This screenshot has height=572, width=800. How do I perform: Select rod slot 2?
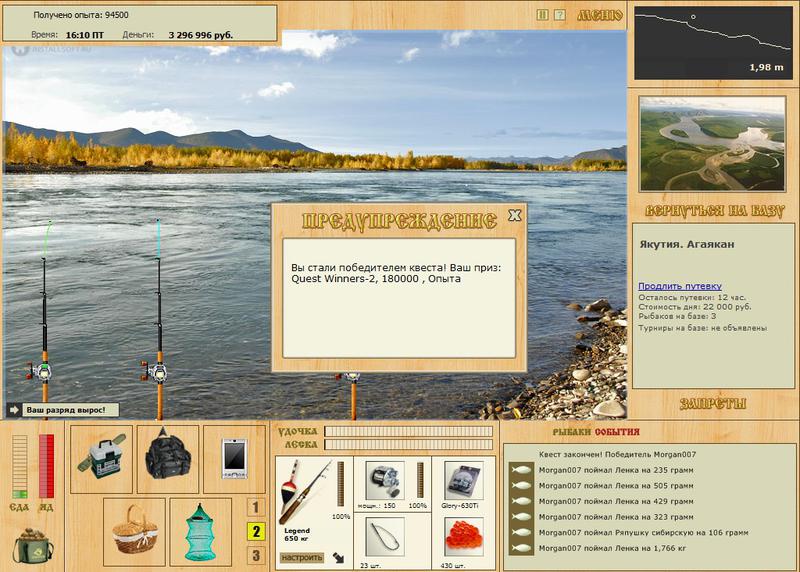coord(256,532)
